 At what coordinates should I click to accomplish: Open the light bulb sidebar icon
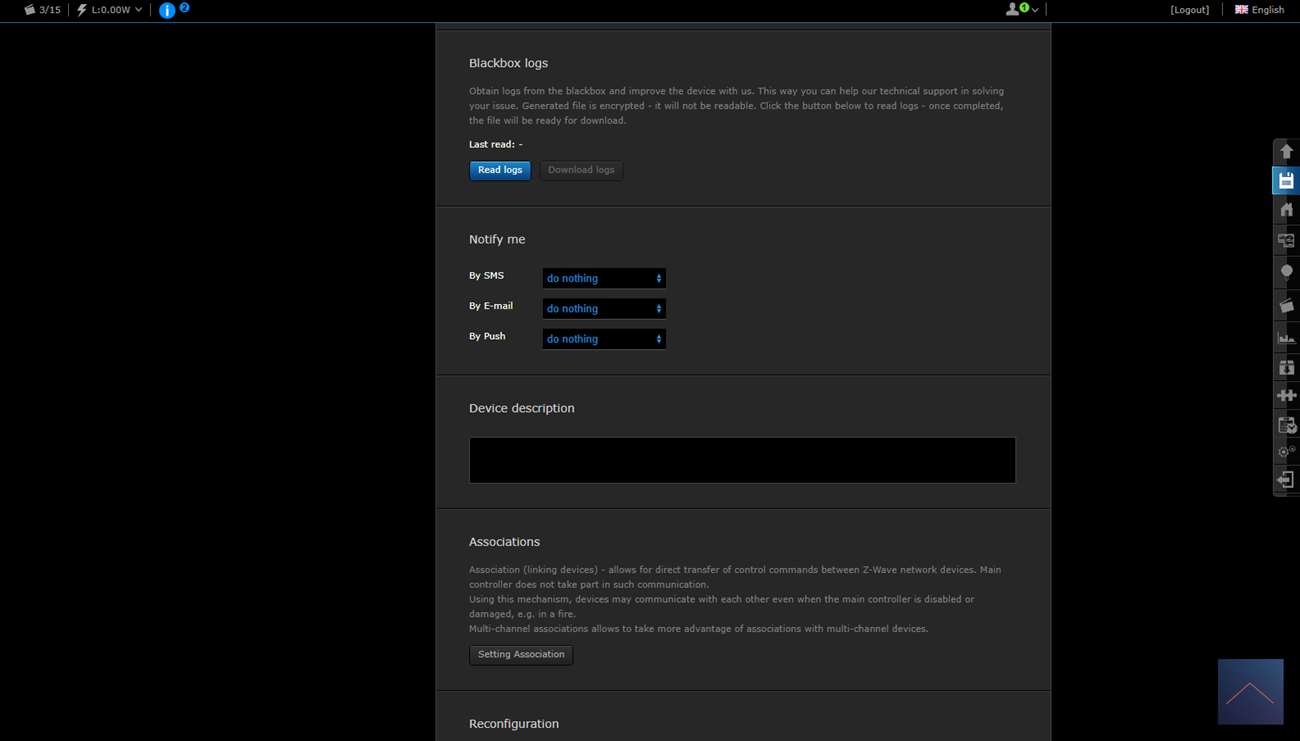tap(1286, 272)
